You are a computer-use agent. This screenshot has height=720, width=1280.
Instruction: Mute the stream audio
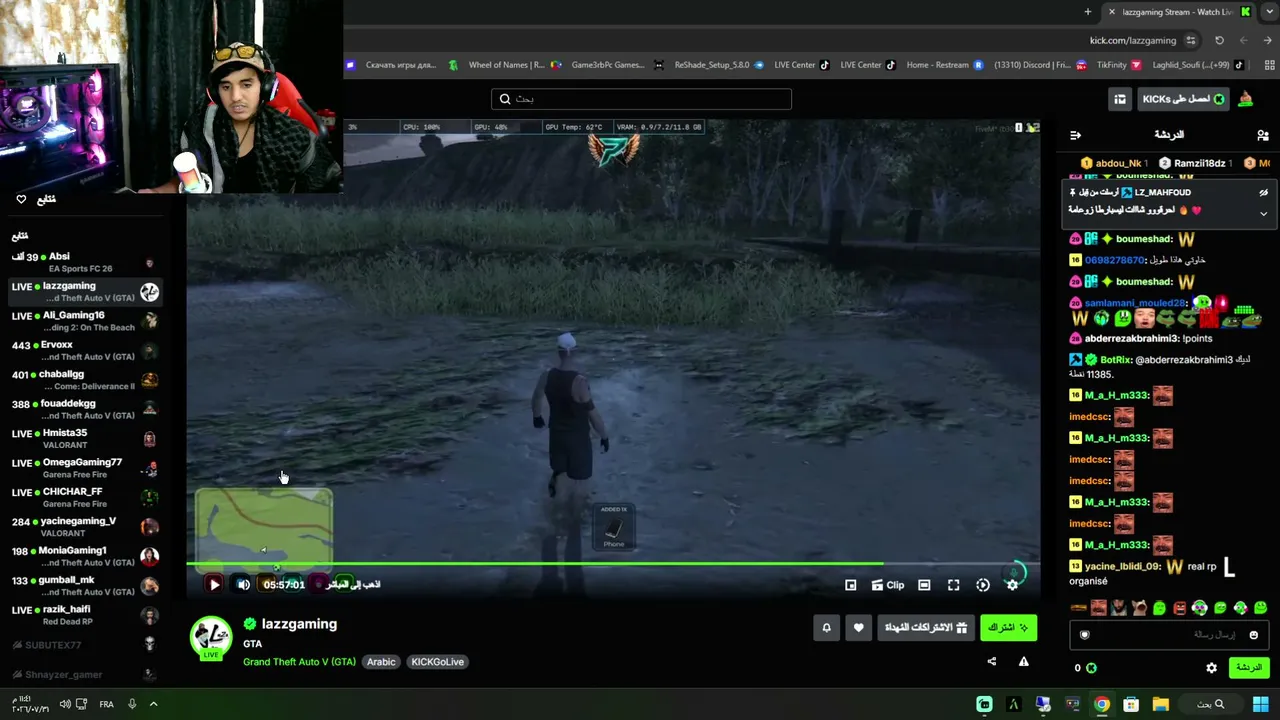[243, 585]
